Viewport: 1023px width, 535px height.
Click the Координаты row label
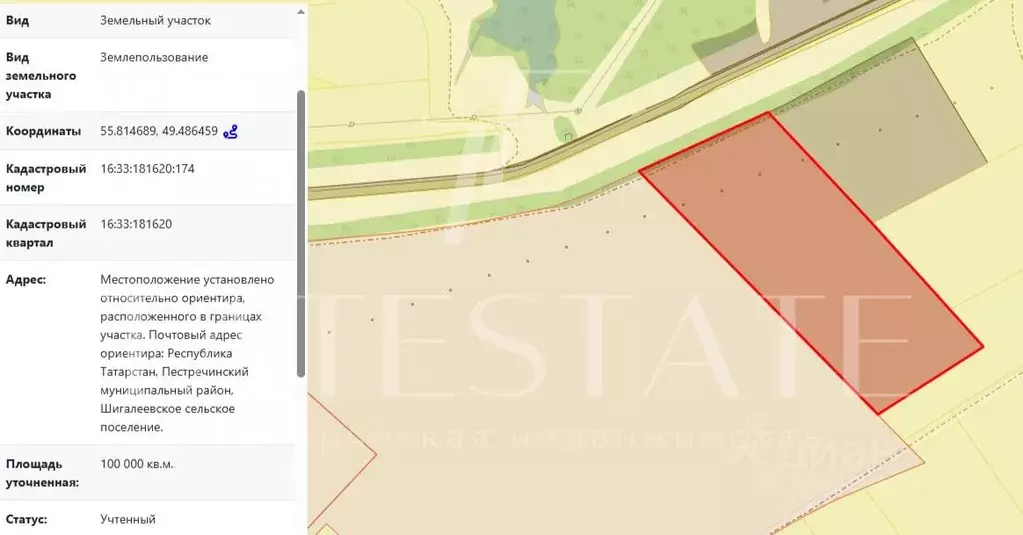click(x=43, y=131)
